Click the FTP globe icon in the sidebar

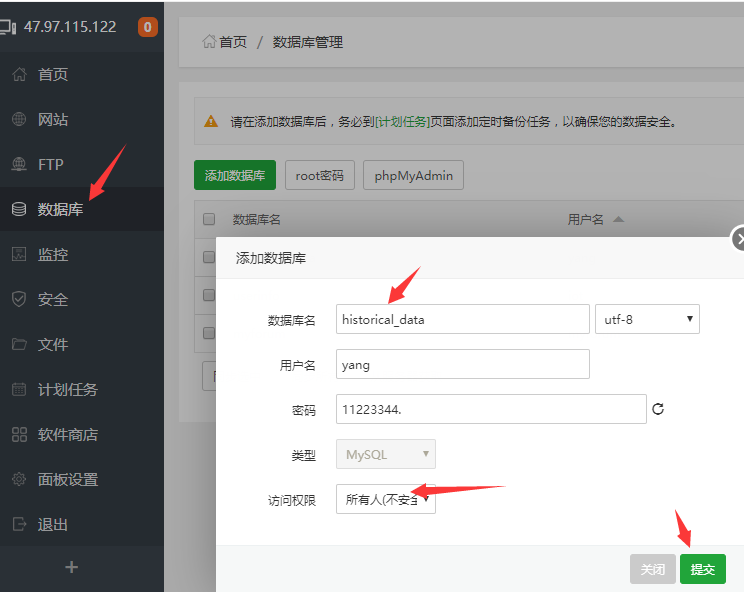[19, 164]
